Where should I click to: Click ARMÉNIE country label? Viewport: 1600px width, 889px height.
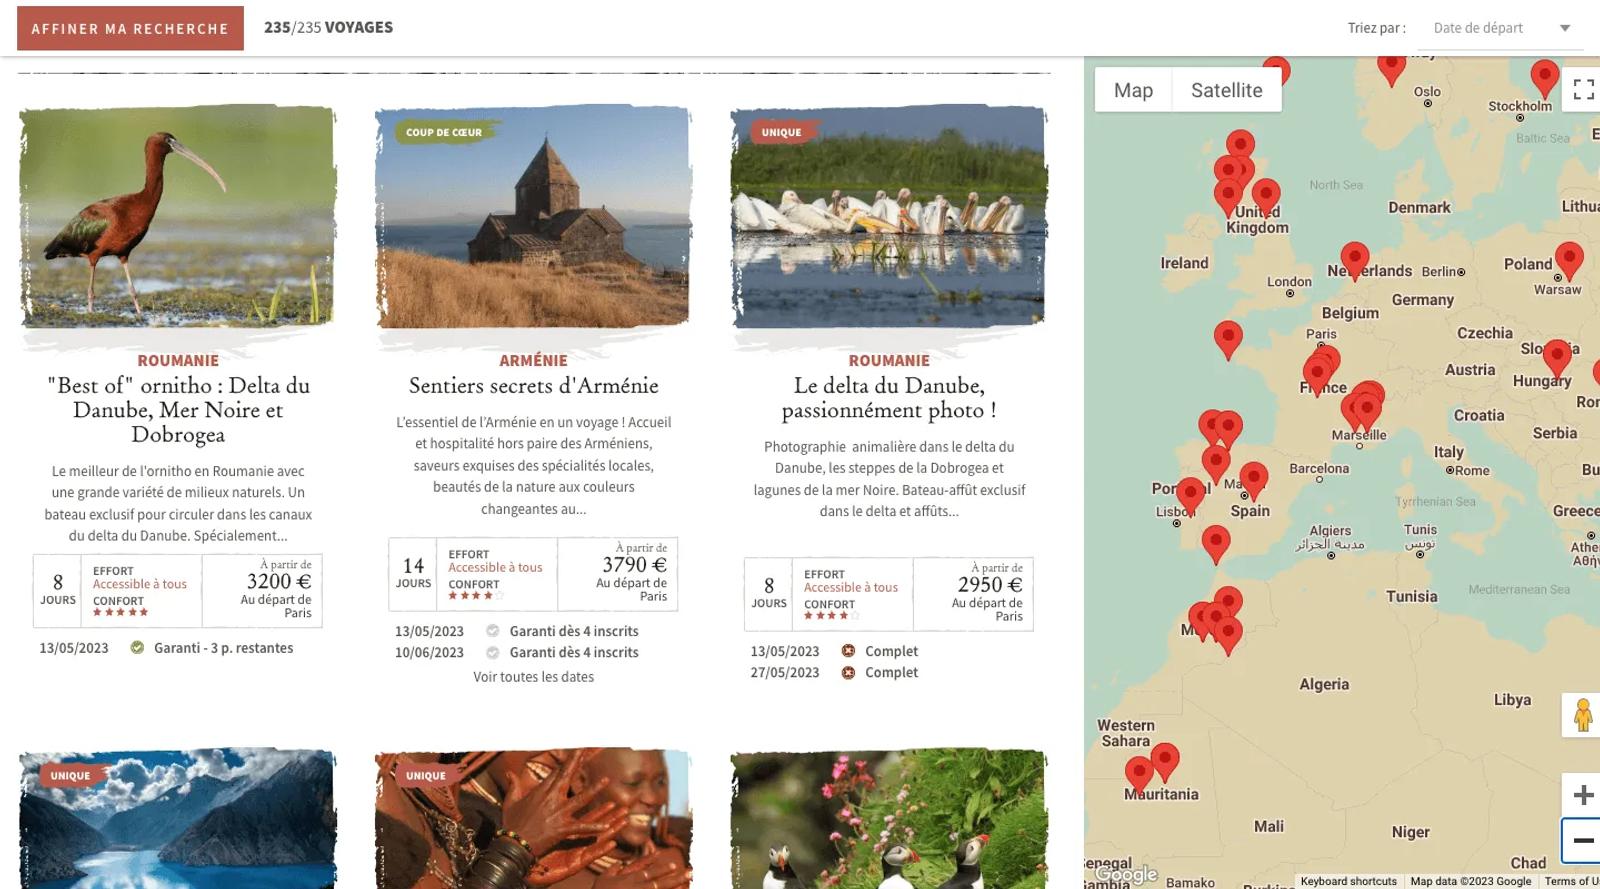click(x=533, y=361)
